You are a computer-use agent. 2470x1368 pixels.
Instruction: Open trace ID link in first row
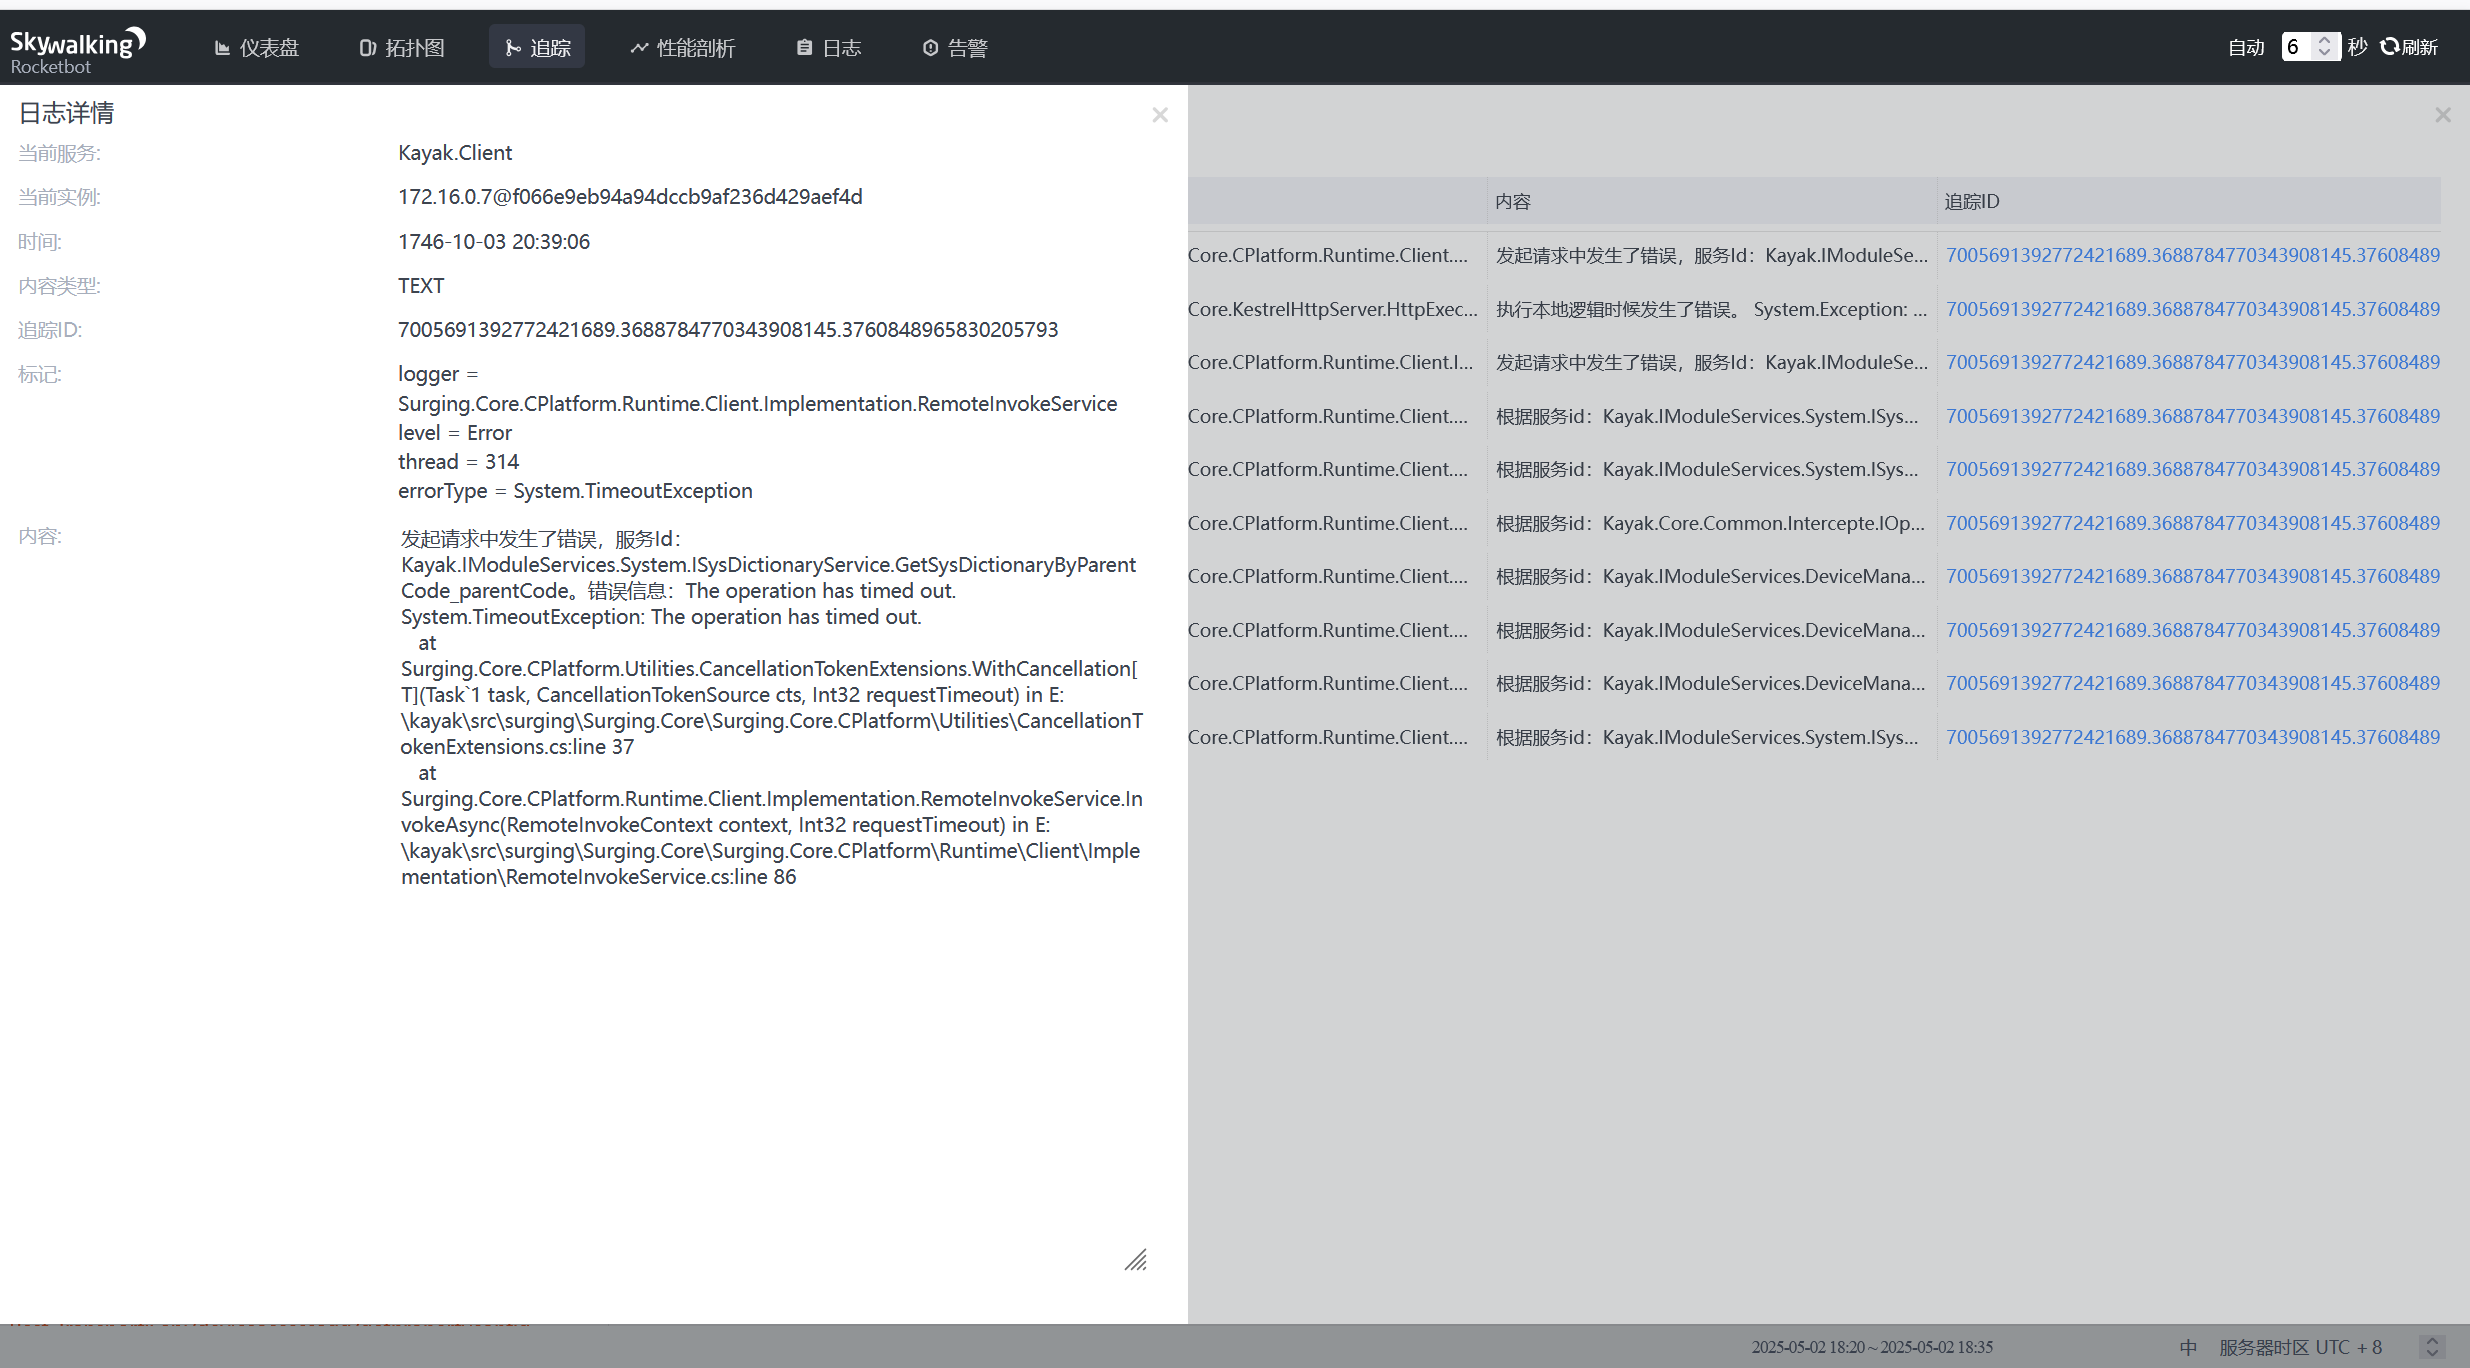coord(2192,255)
